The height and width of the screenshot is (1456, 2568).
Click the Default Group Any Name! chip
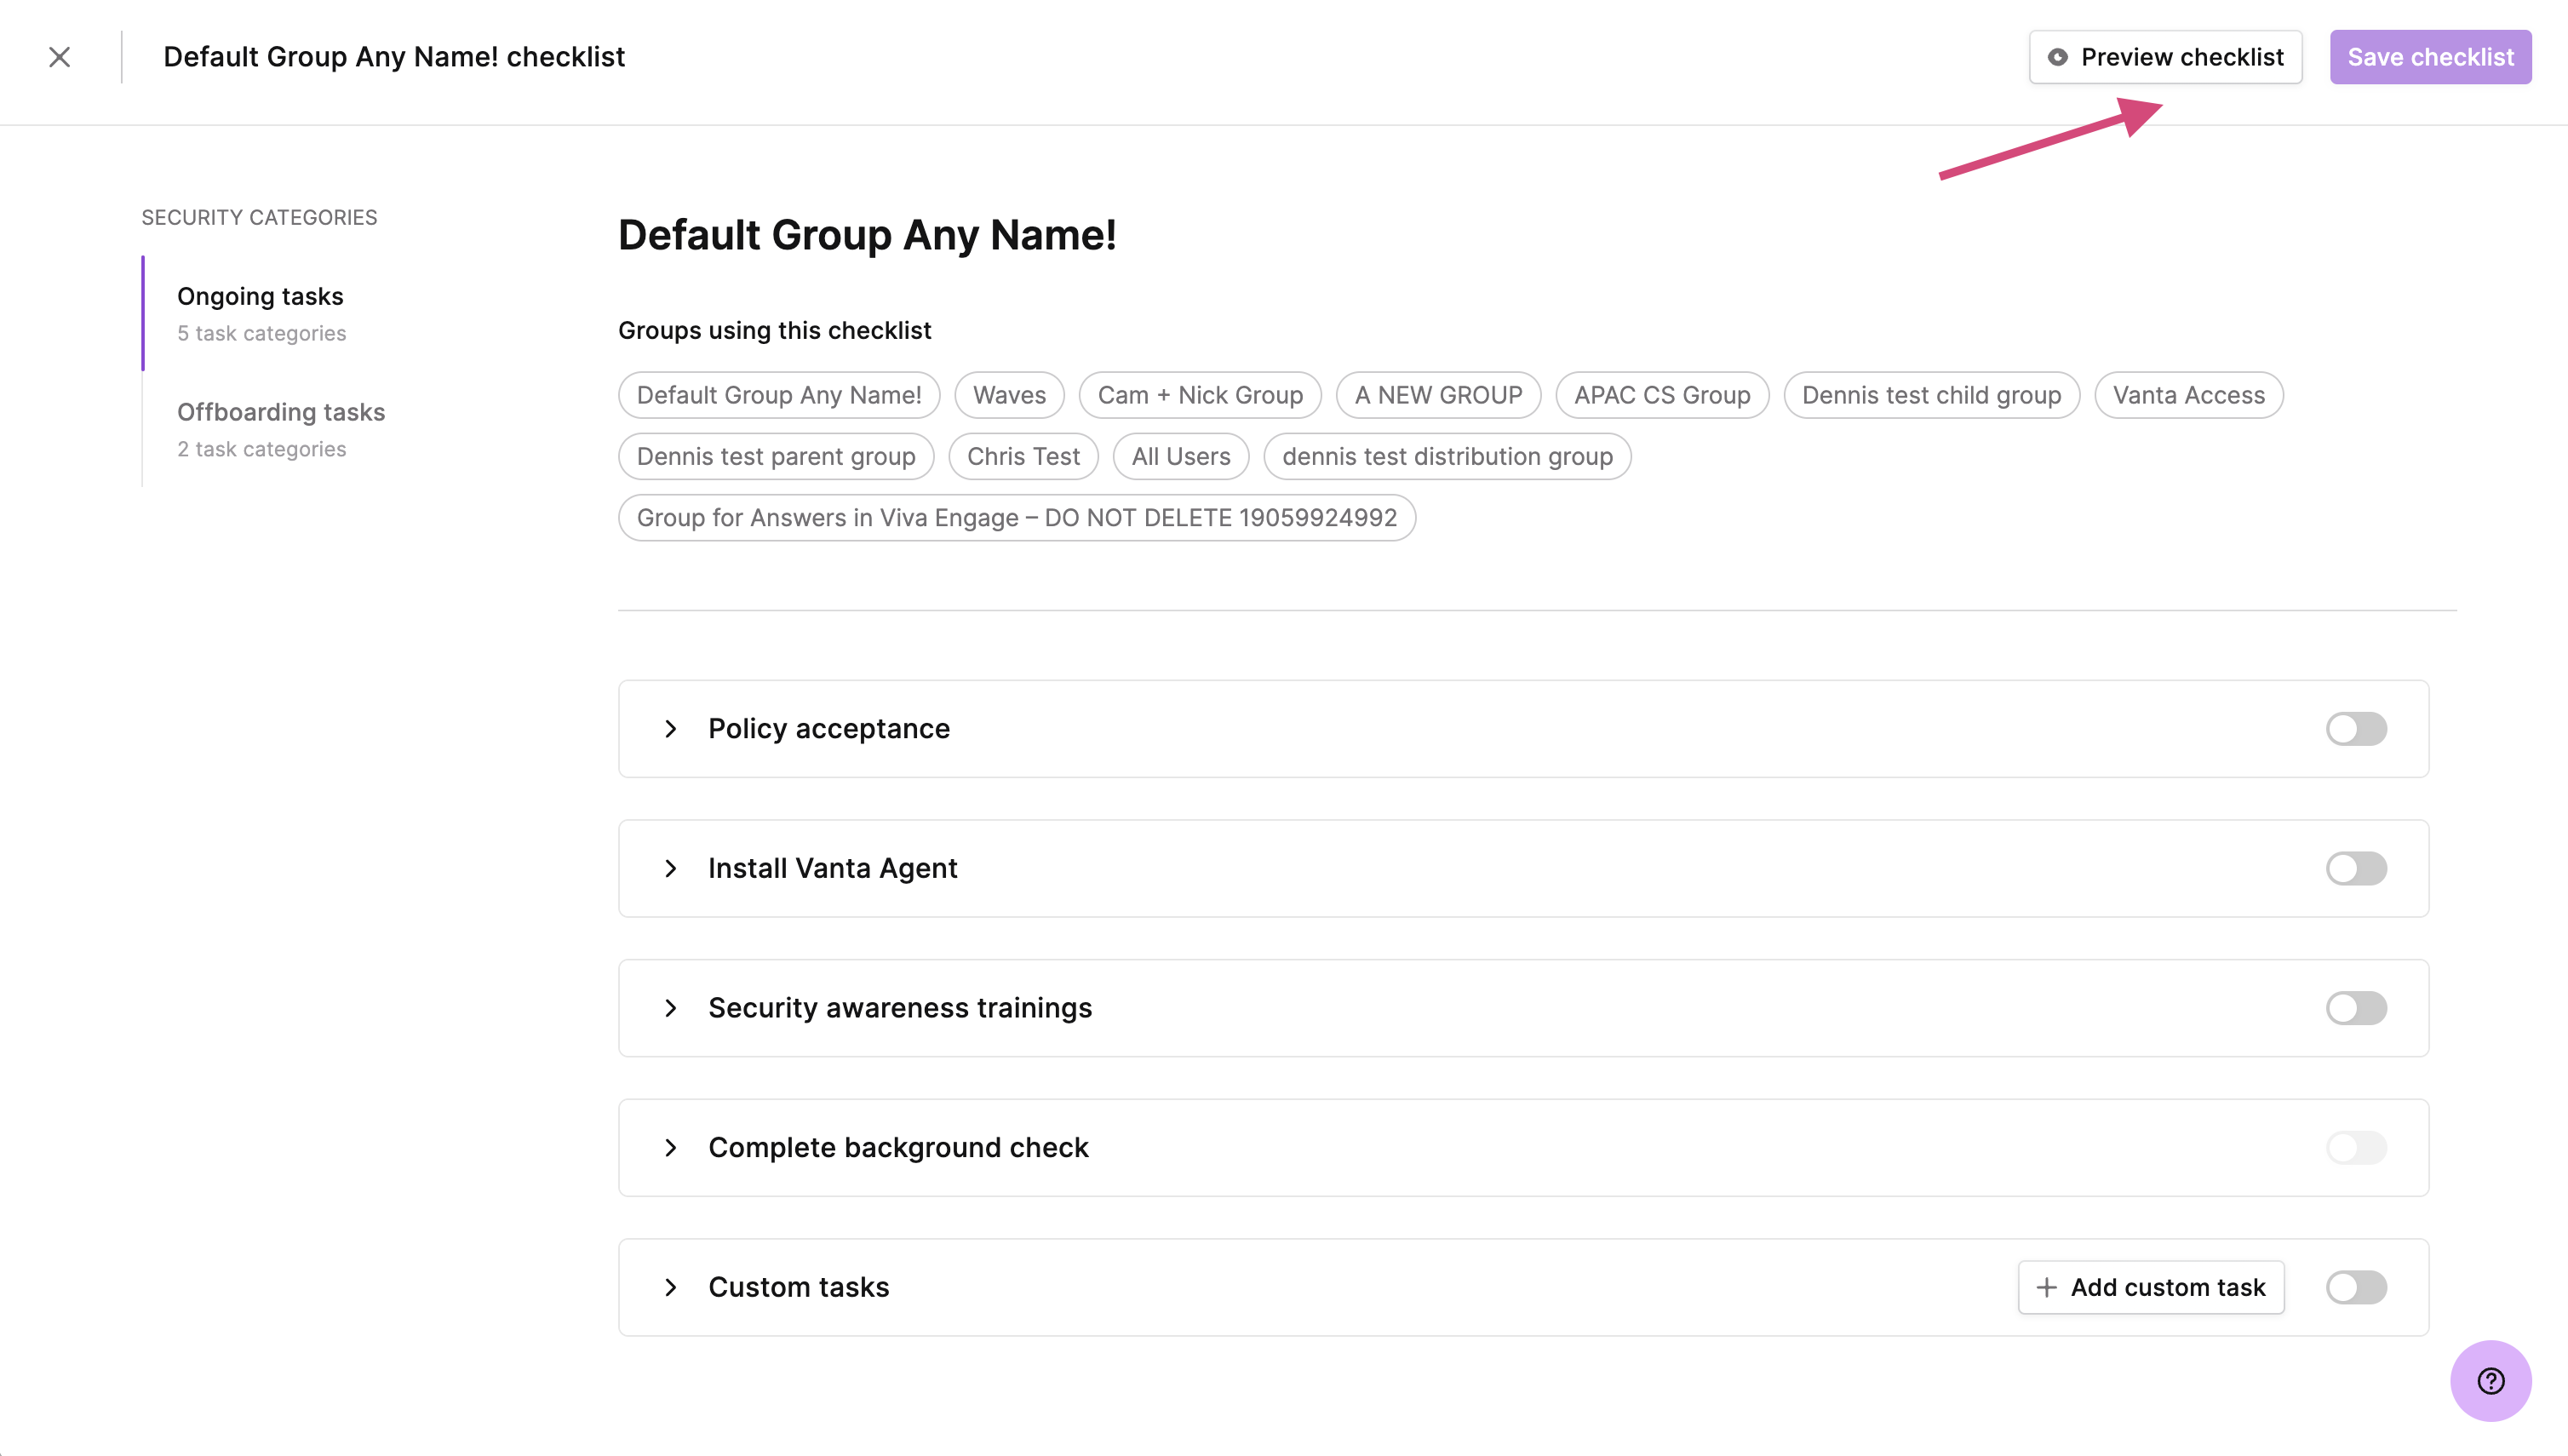(x=779, y=395)
